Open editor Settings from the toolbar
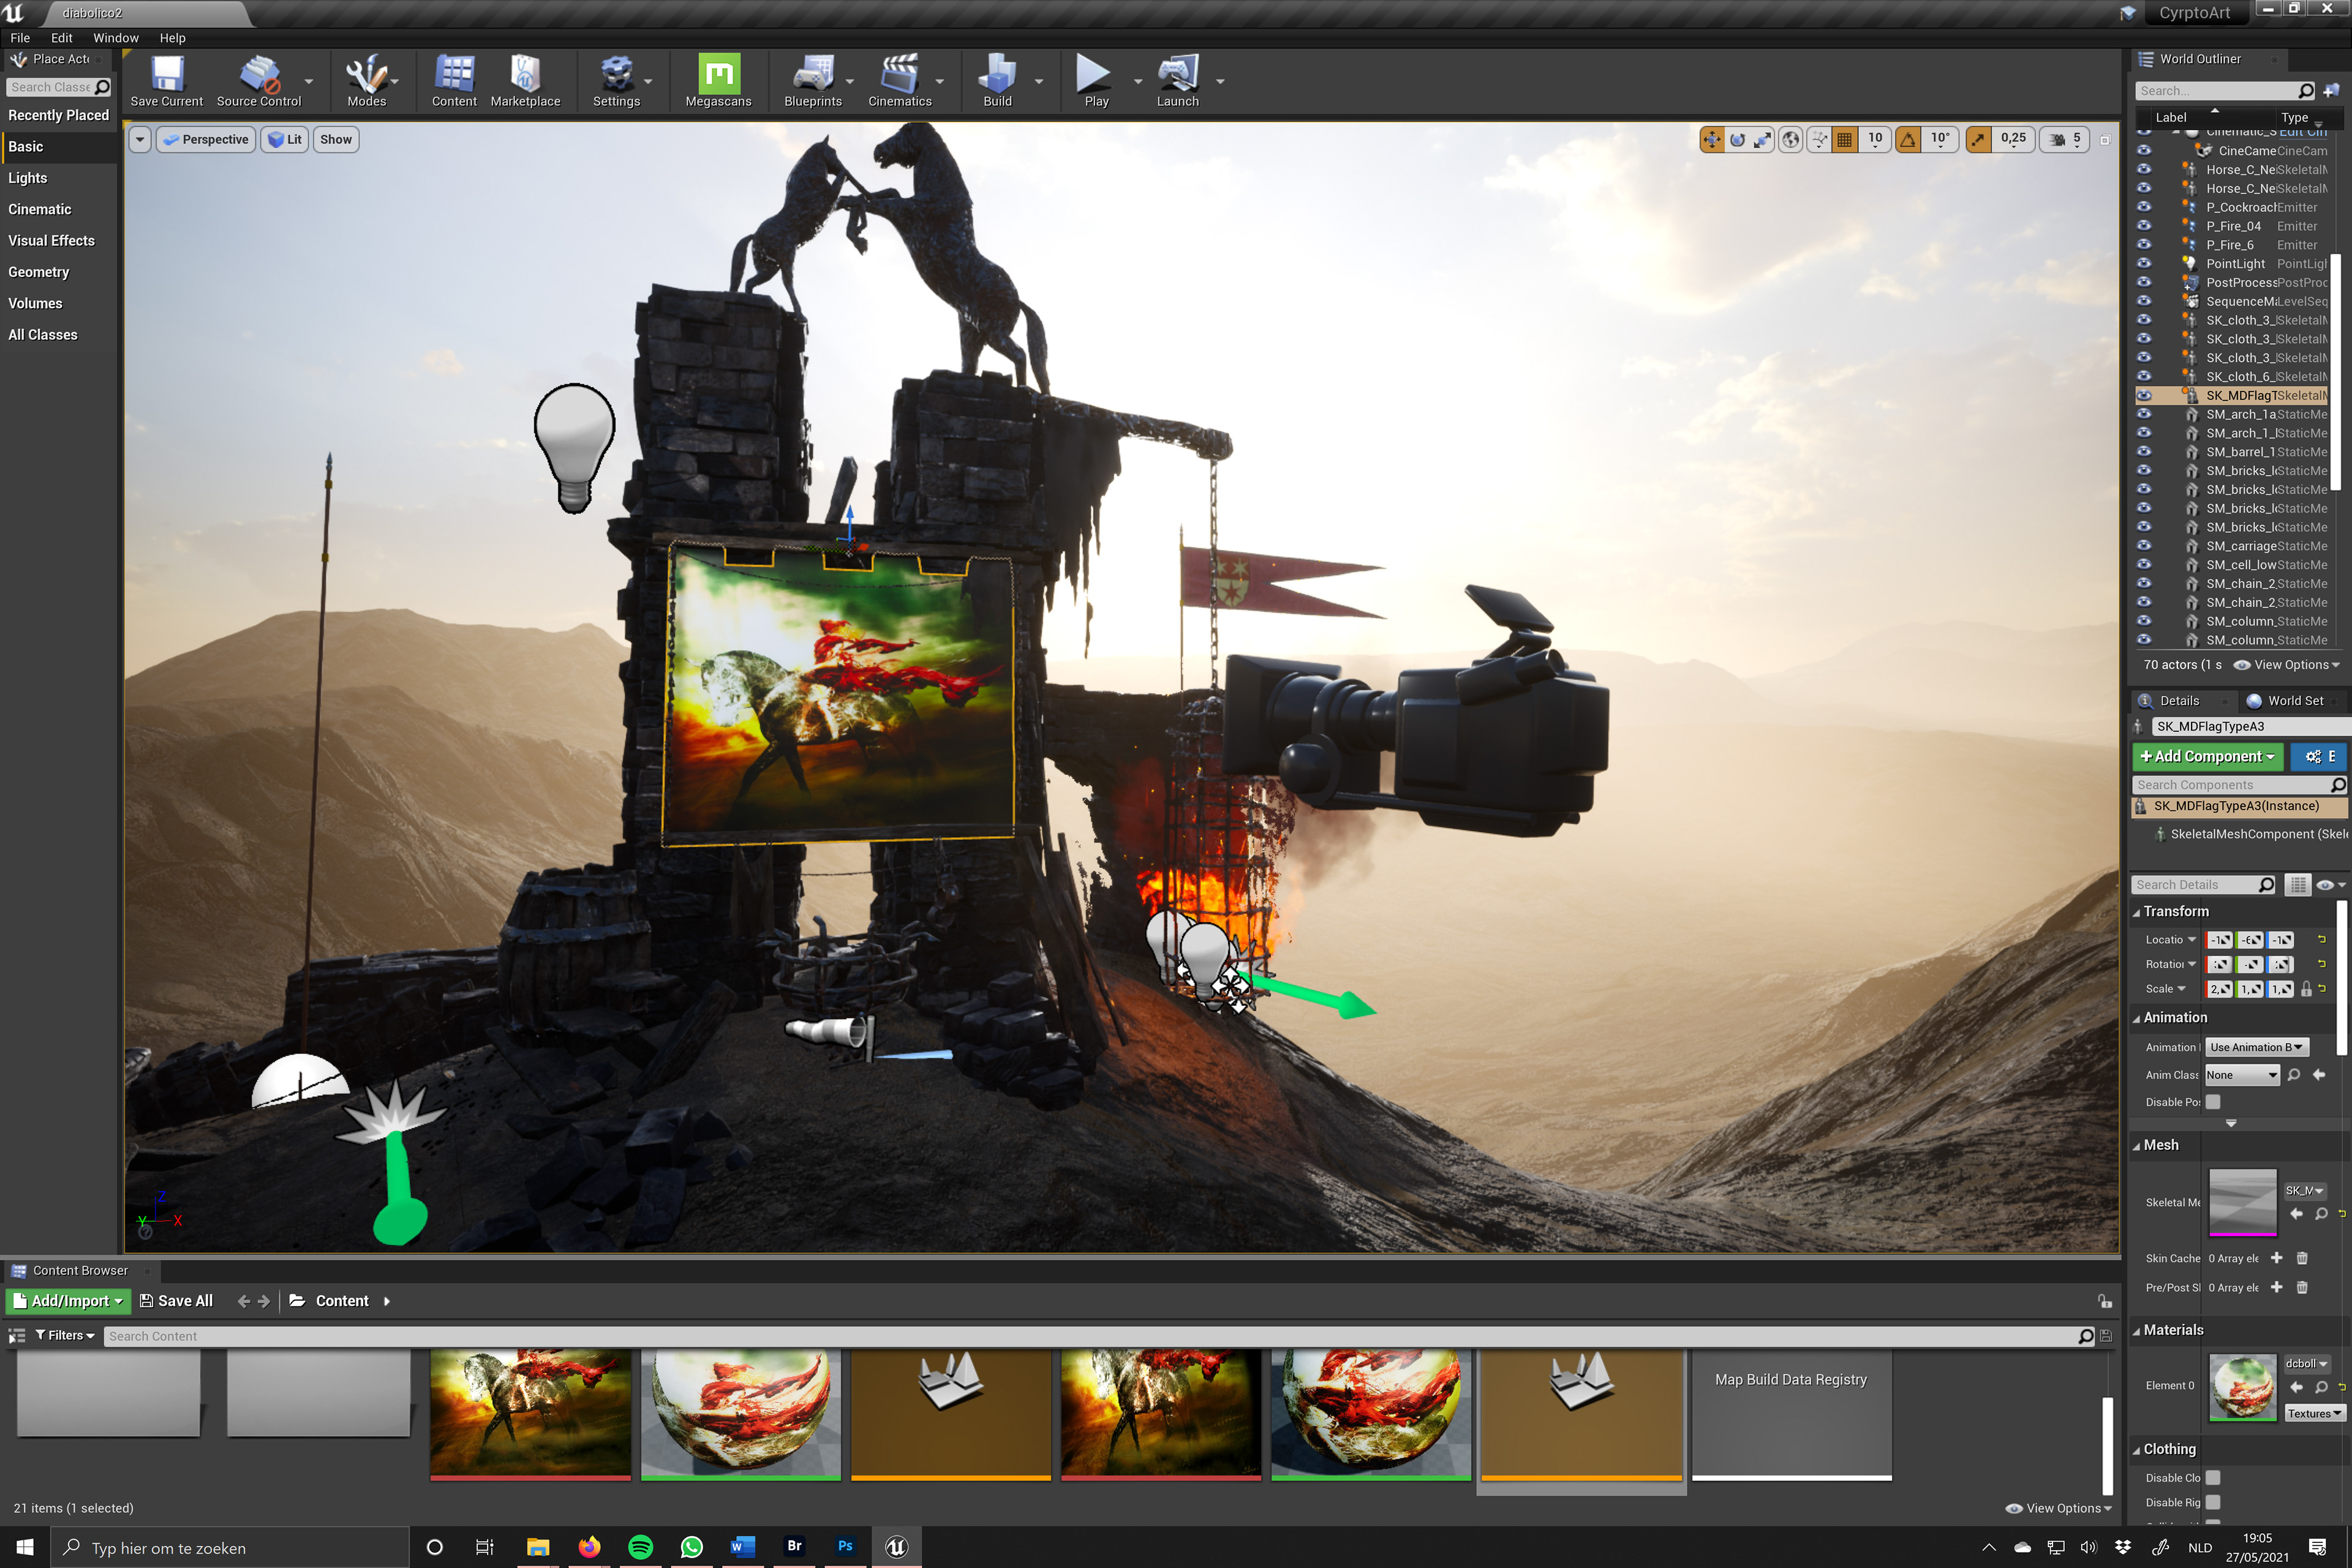This screenshot has width=2352, height=1568. coord(616,81)
